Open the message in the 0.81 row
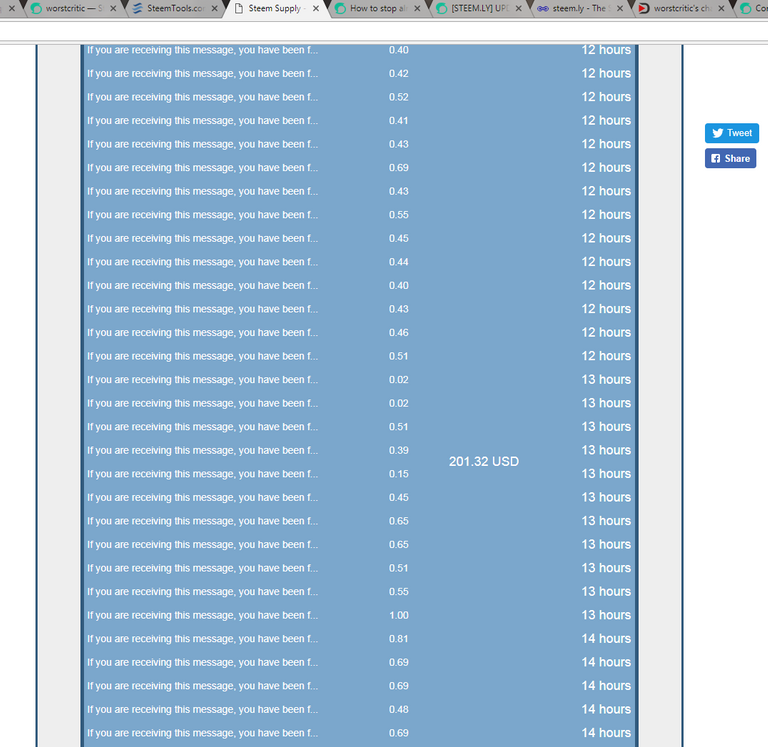 point(202,639)
